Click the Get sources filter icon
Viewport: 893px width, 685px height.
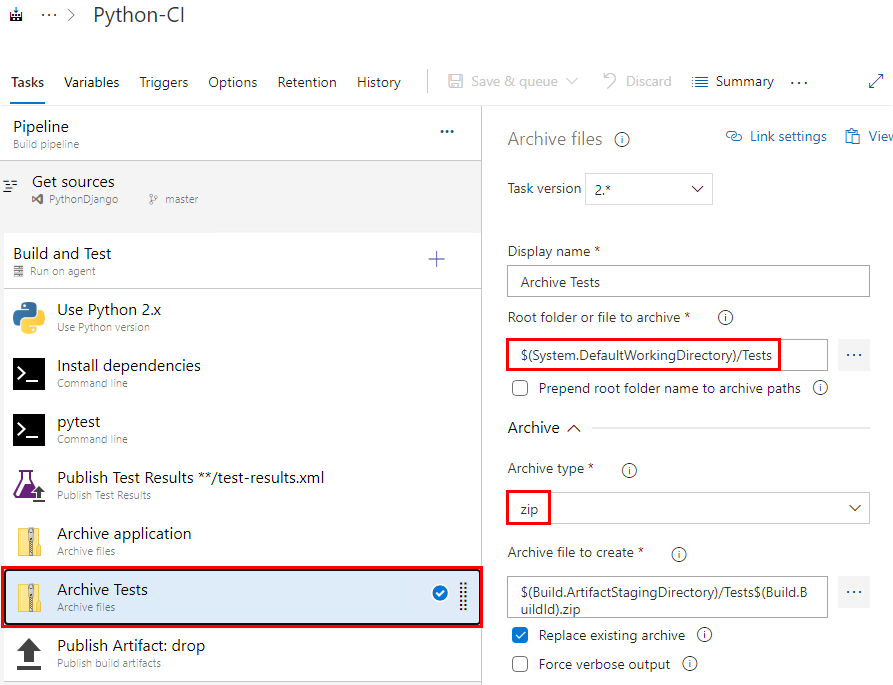tap(10, 185)
